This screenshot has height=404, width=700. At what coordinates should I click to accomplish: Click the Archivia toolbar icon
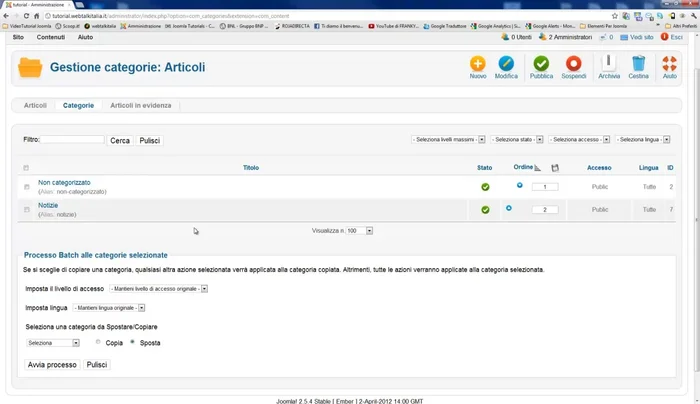[x=608, y=63]
